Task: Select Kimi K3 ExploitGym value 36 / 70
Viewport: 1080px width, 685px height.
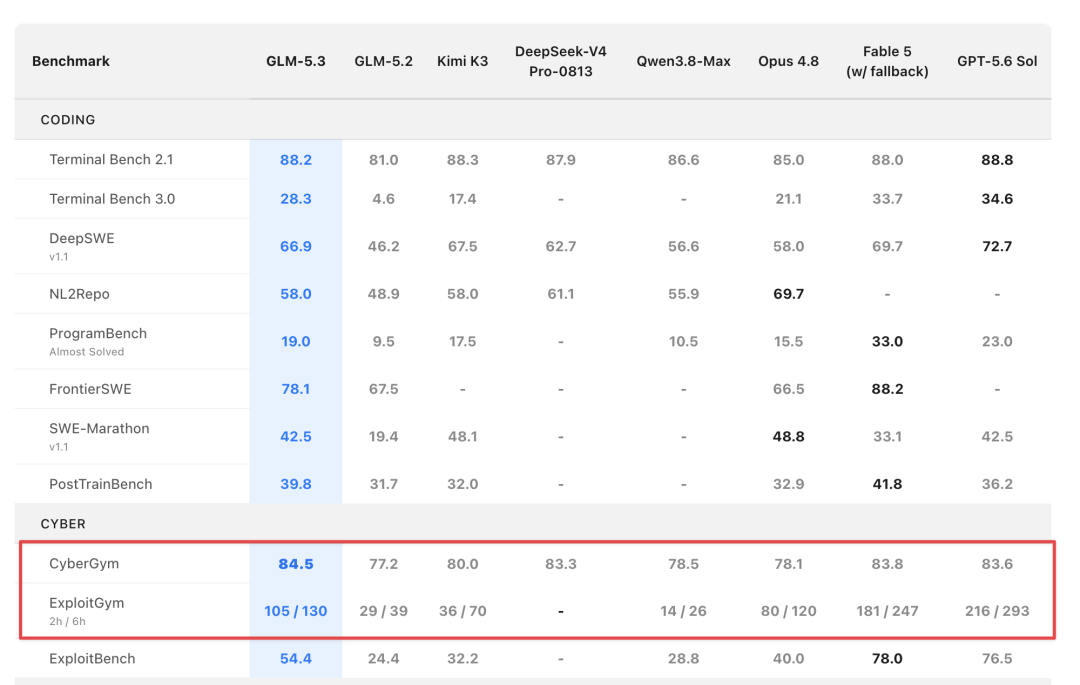Action: tap(462, 611)
